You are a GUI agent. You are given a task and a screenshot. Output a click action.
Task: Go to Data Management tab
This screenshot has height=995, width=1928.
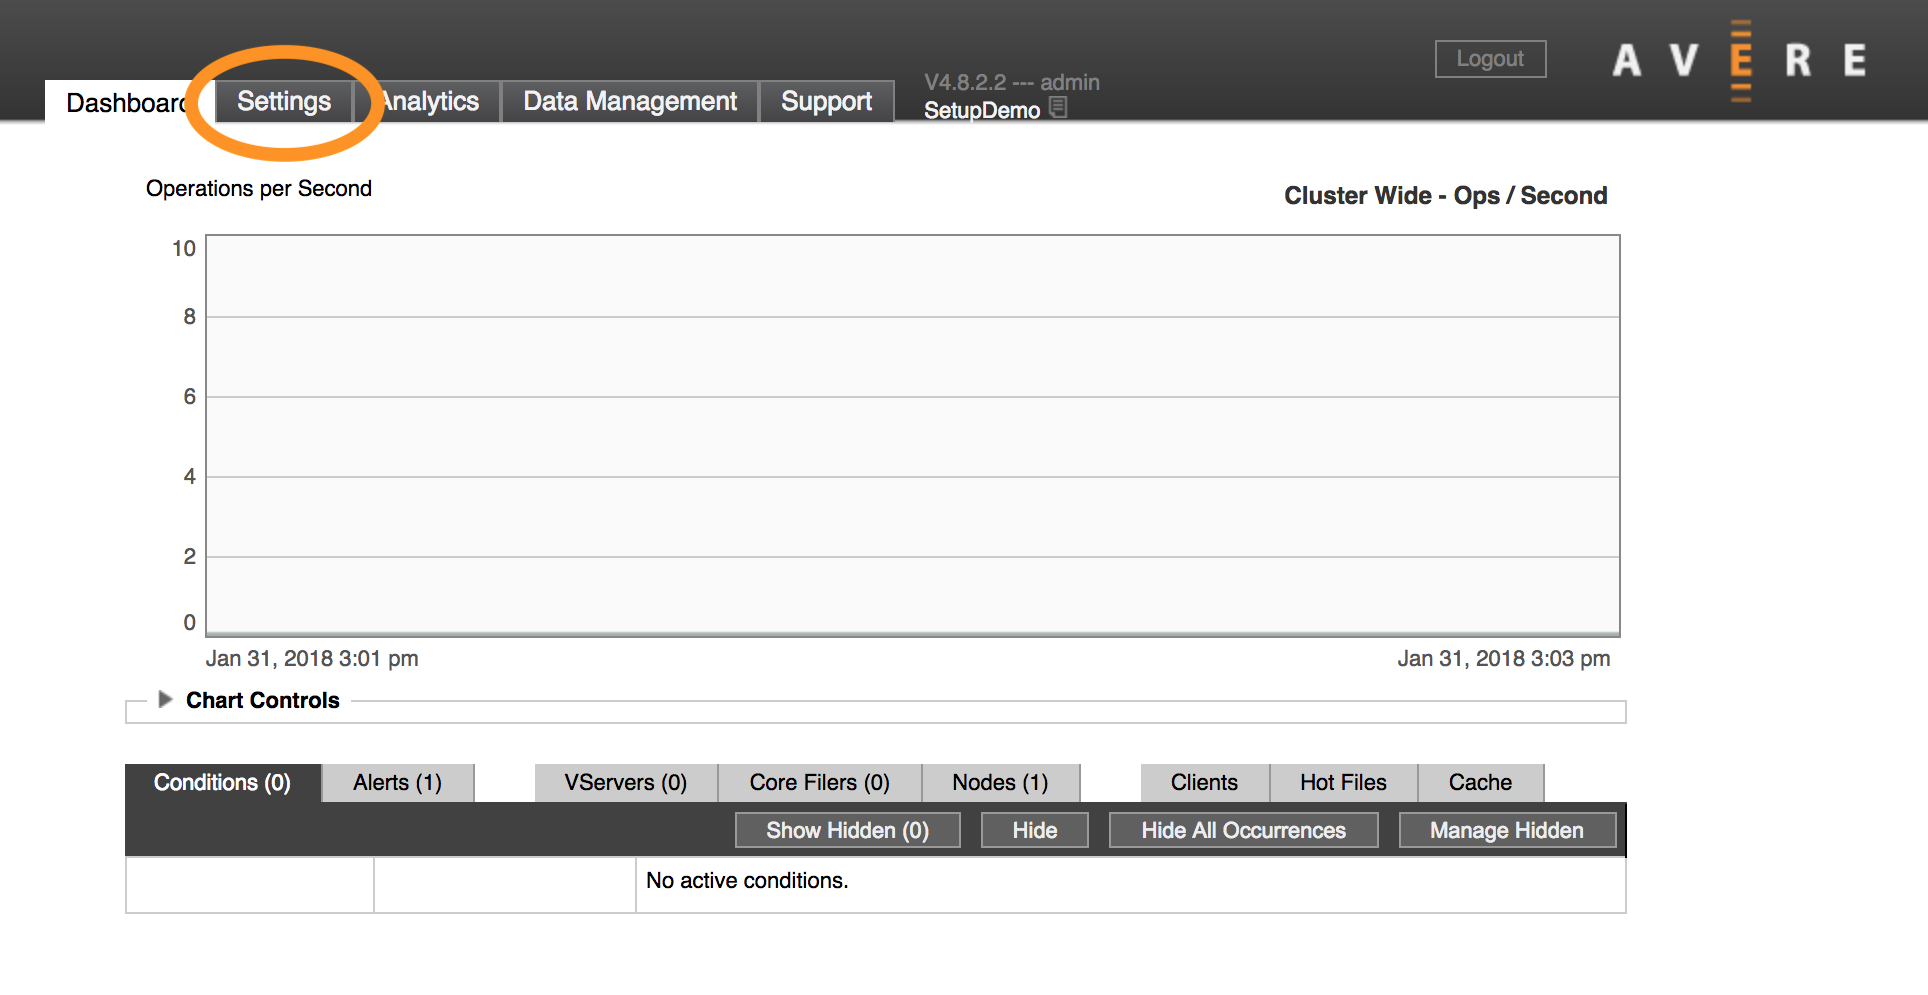[630, 101]
